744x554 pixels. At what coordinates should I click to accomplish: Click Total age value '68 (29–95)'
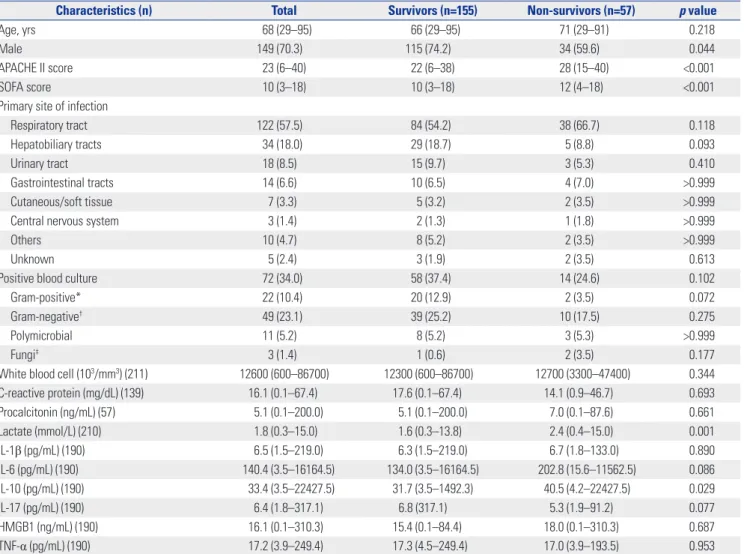click(287, 30)
